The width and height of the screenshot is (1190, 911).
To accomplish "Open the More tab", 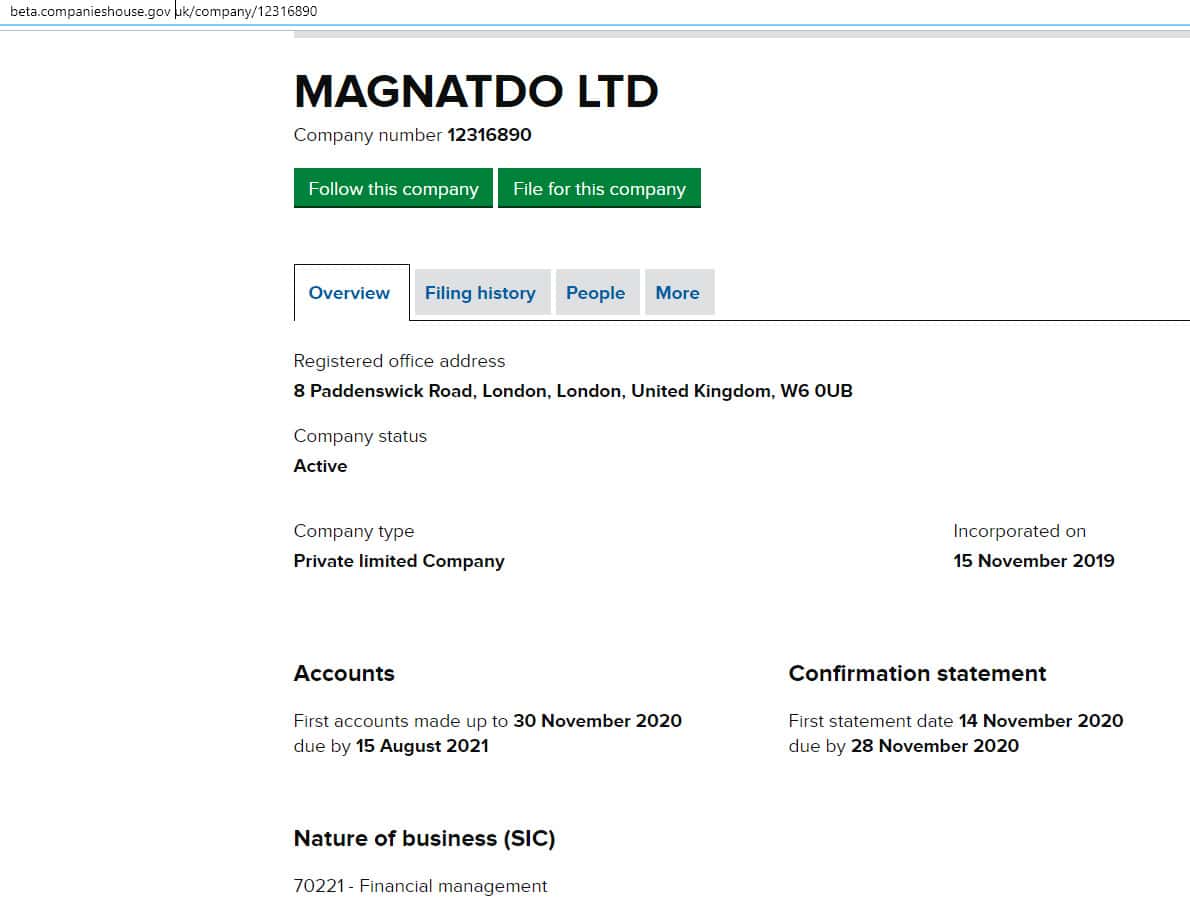I will tap(677, 293).
